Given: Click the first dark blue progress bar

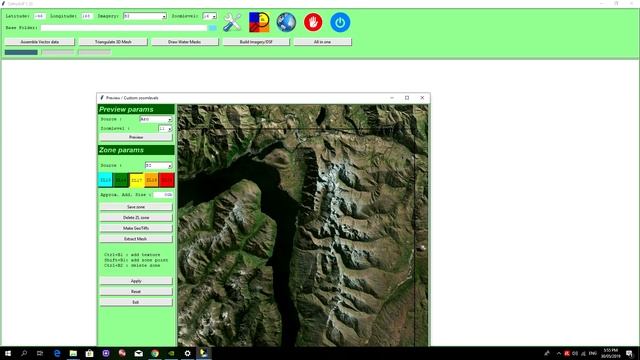Looking at the screenshot, I should tap(21, 52).
